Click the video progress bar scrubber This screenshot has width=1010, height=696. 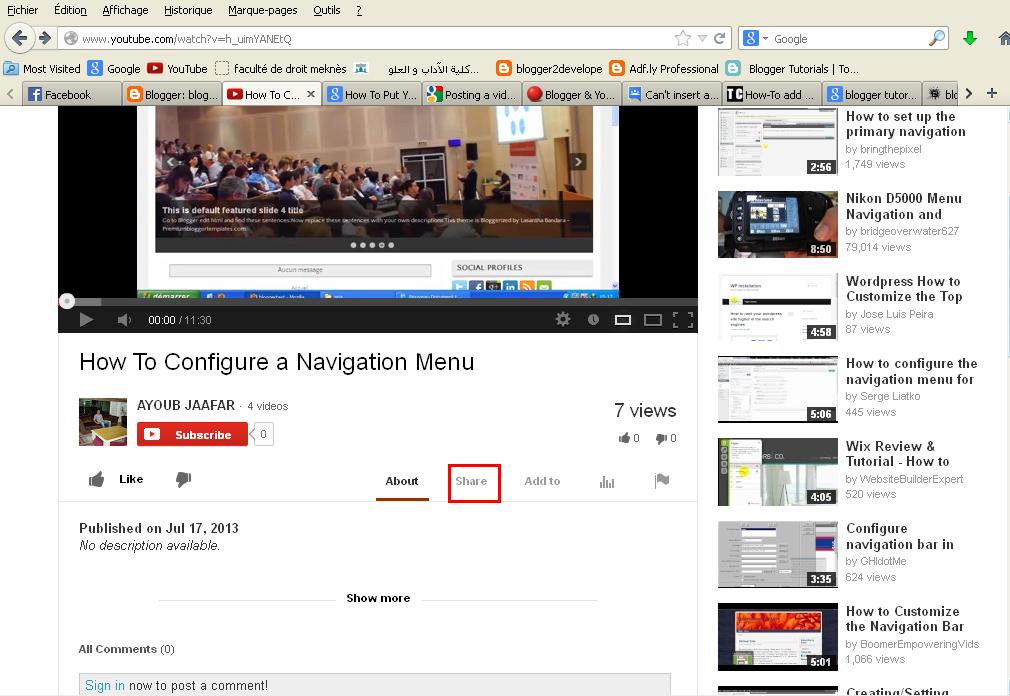pyautogui.click(x=66, y=301)
